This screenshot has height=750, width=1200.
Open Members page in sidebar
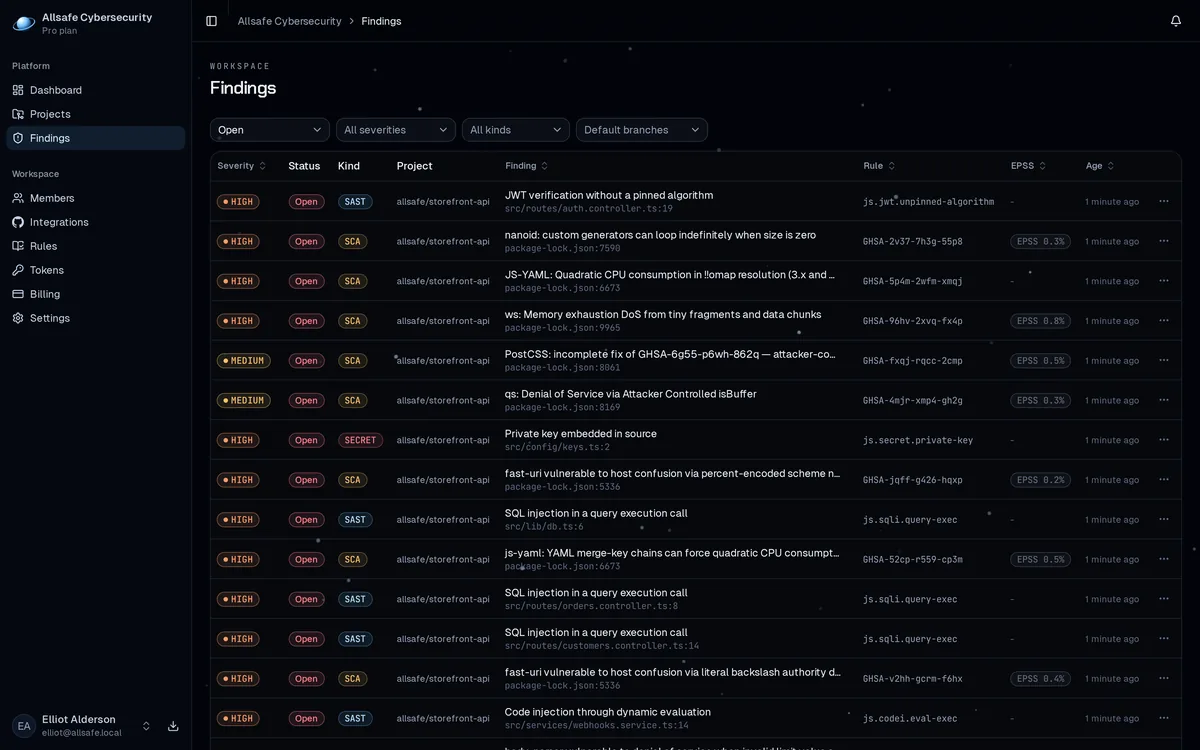[x=96, y=198]
